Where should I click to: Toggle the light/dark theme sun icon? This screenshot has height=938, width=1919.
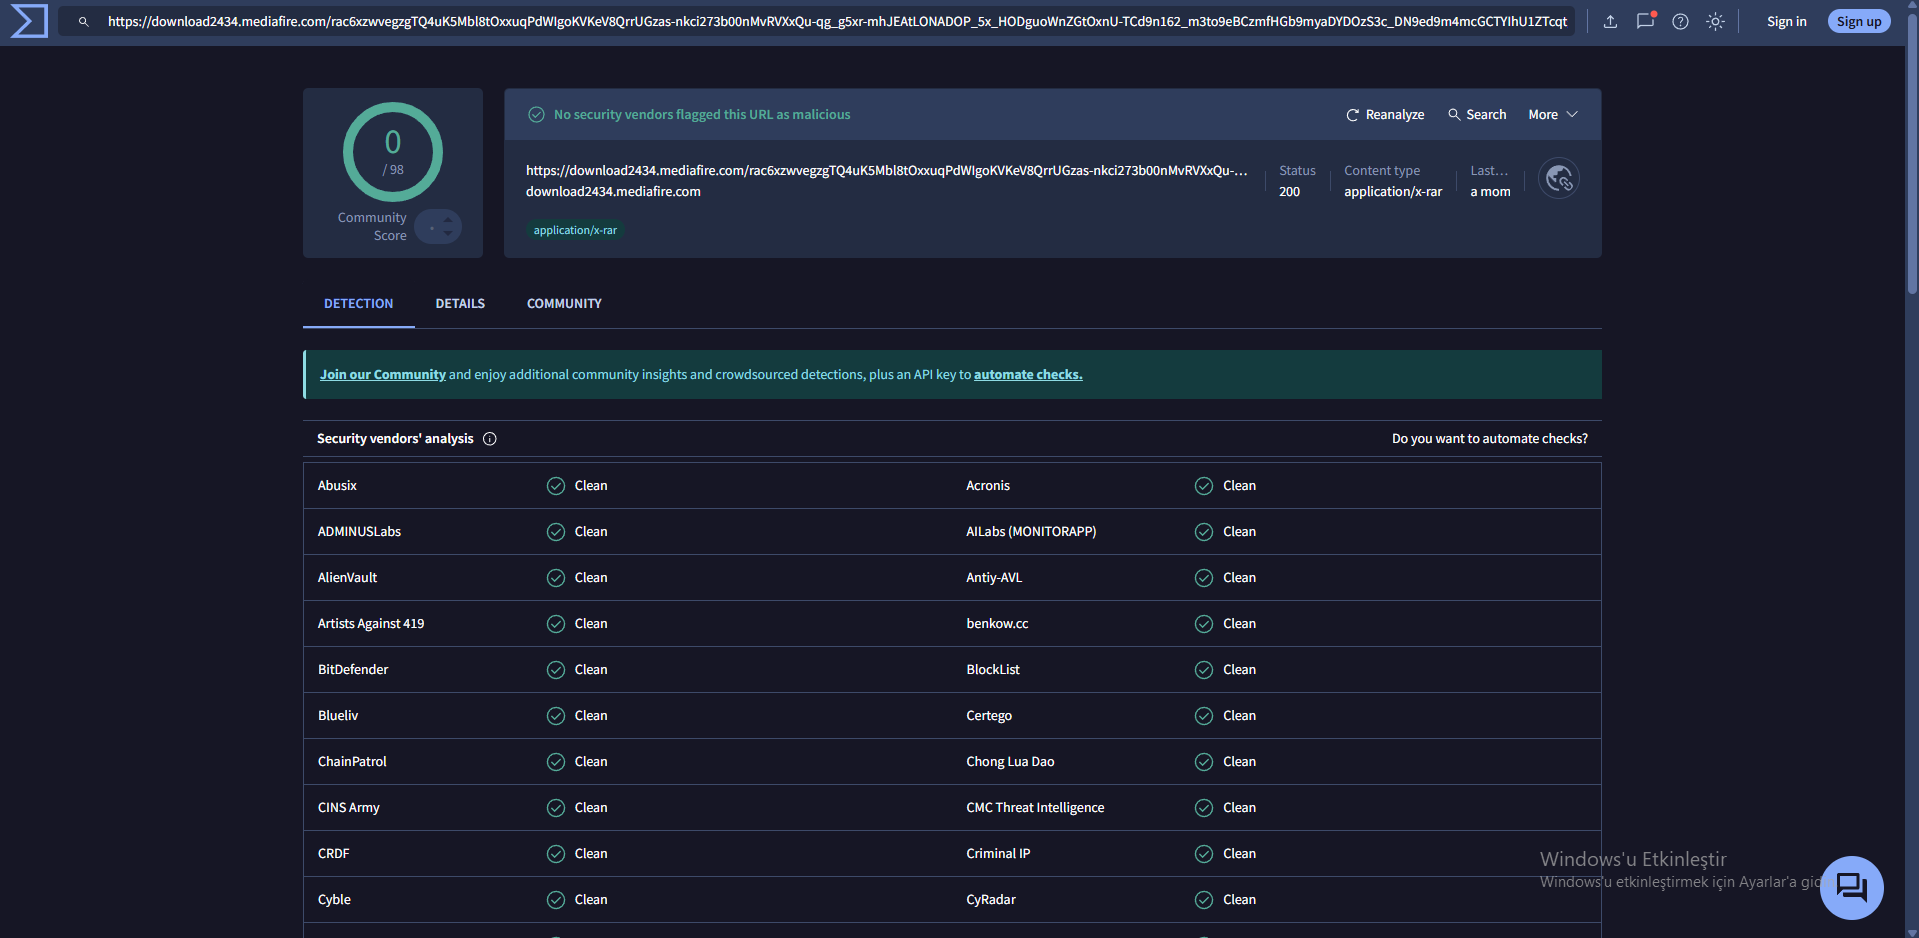tap(1715, 21)
